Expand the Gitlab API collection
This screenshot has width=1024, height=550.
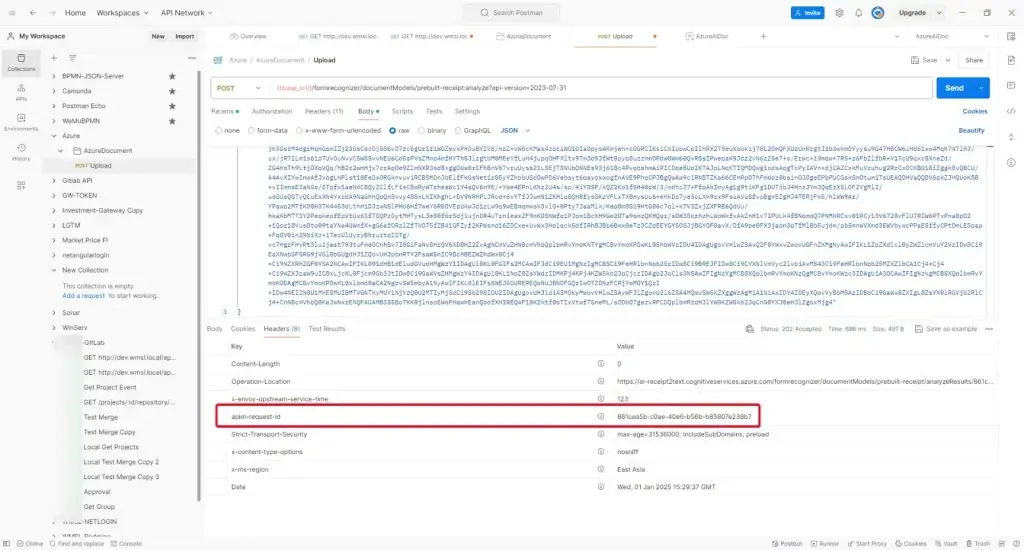tap(54, 181)
